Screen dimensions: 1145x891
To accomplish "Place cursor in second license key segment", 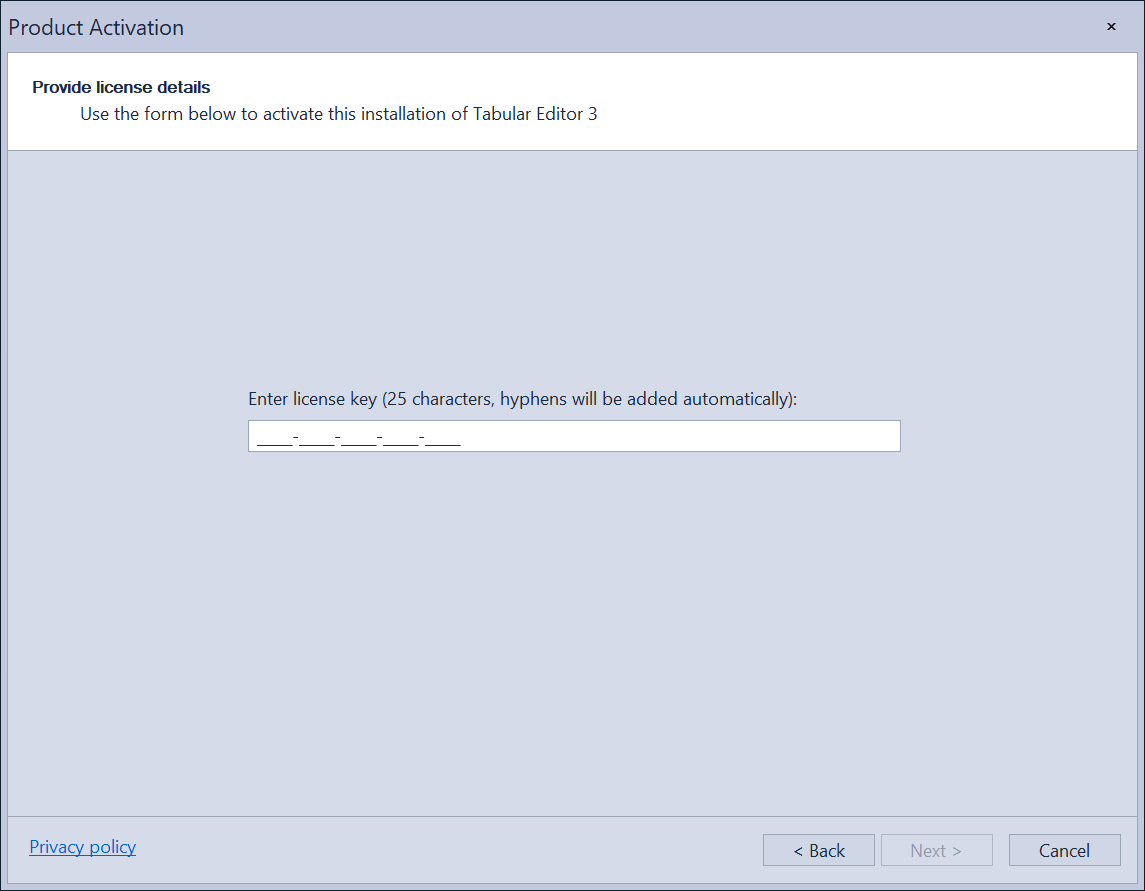I will [x=317, y=438].
